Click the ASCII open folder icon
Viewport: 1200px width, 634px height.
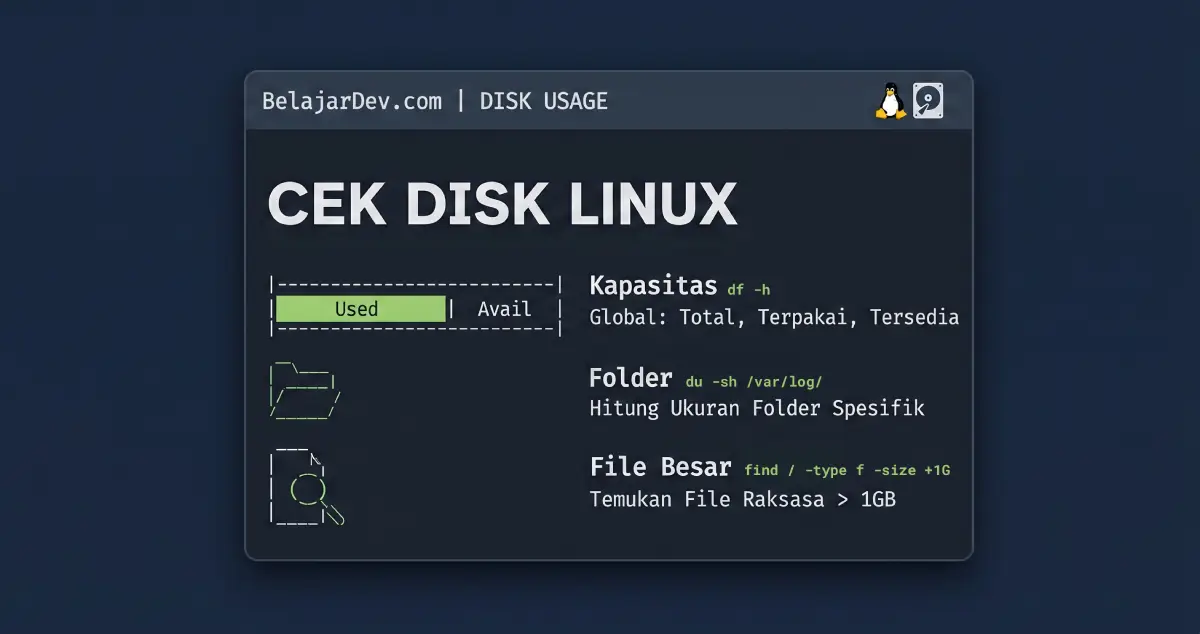[305, 389]
